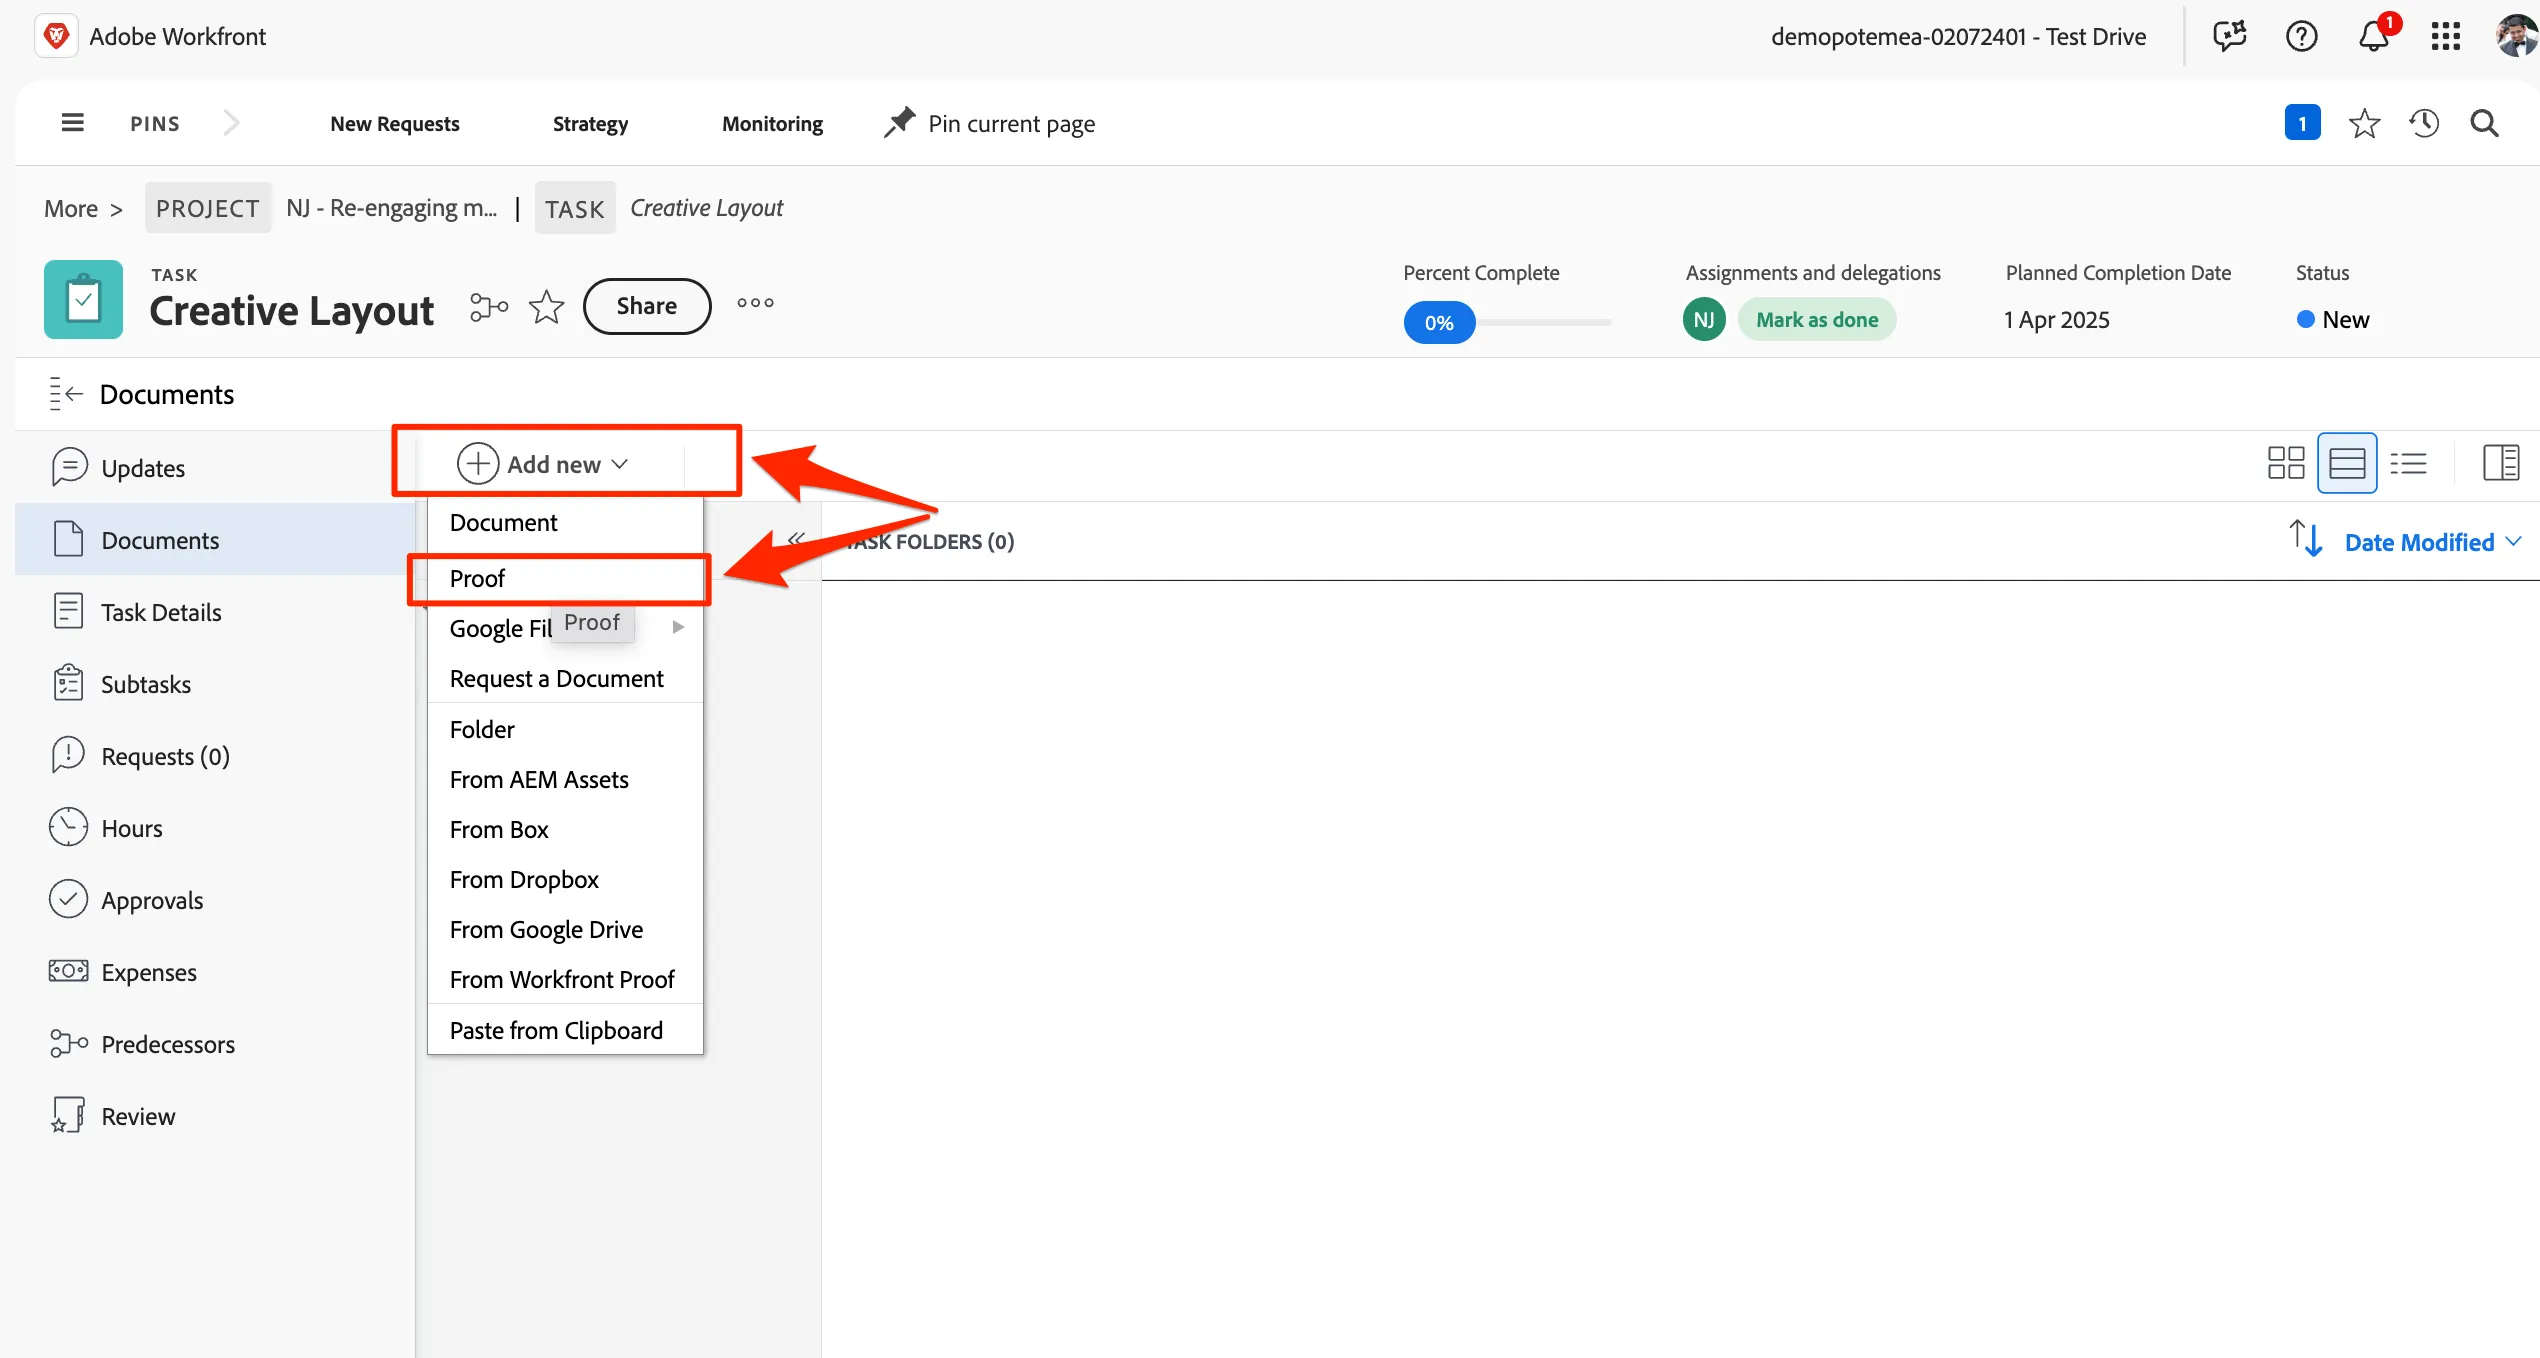Choose Proof from Add new menu
2540x1358 pixels.
pyautogui.click(x=566, y=579)
